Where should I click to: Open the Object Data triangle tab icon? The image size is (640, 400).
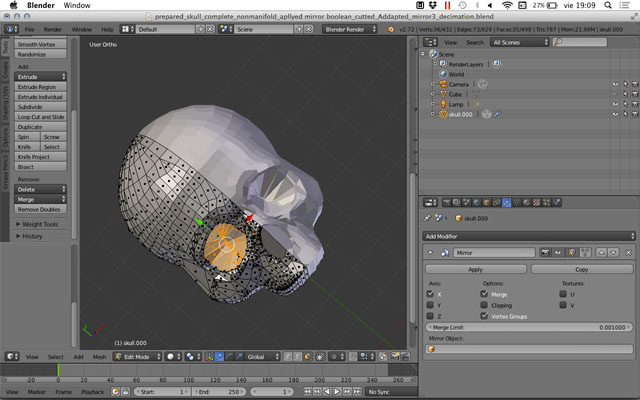pyautogui.click(x=517, y=202)
